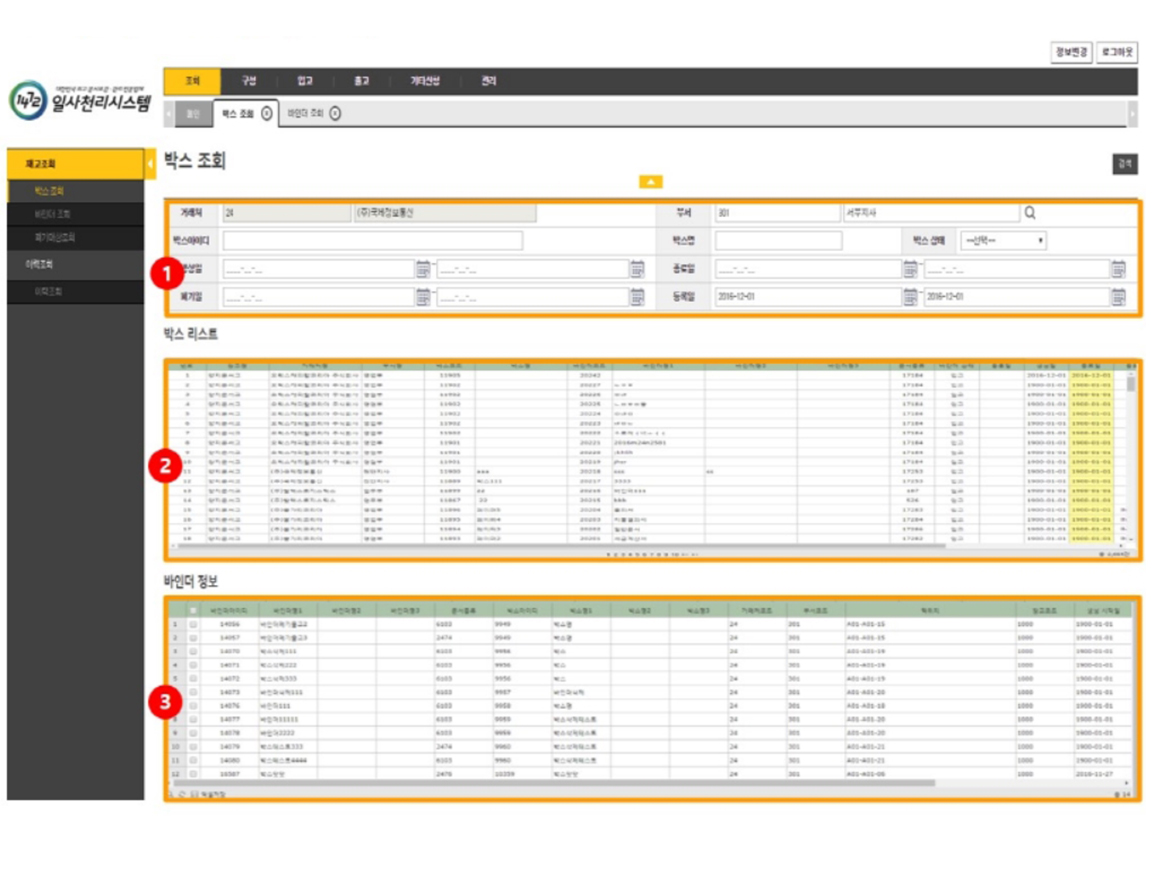Click the tab strip left scroll arrow
Screen dimensions: 1155x875
pyautogui.click(x=169, y=113)
